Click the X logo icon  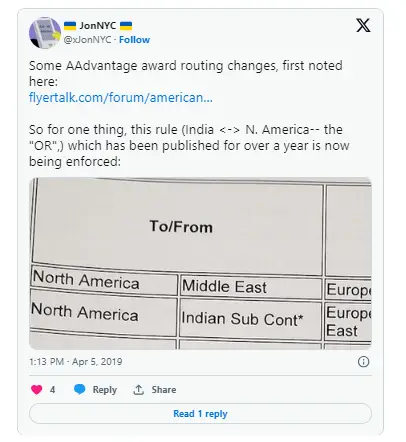click(x=363, y=25)
